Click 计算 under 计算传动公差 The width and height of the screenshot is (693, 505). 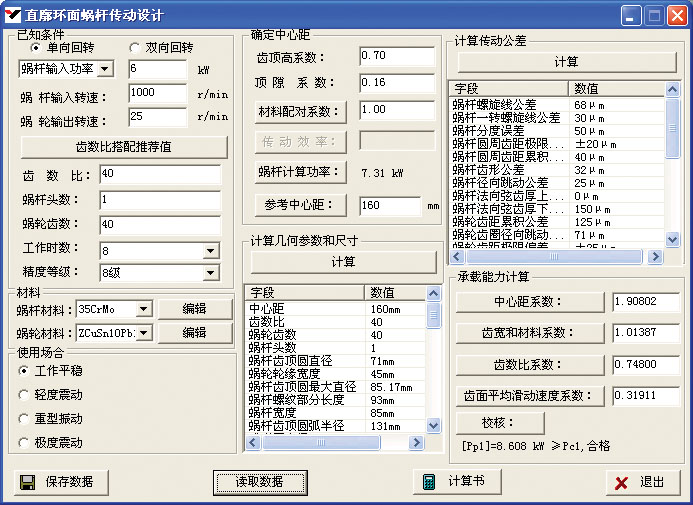pos(566,62)
